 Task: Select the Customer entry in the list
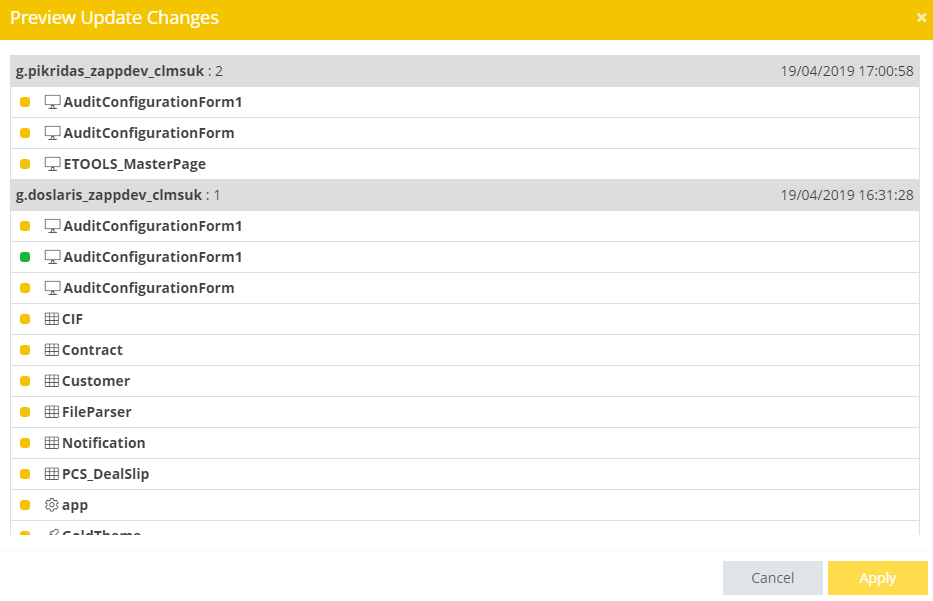tap(96, 381)
